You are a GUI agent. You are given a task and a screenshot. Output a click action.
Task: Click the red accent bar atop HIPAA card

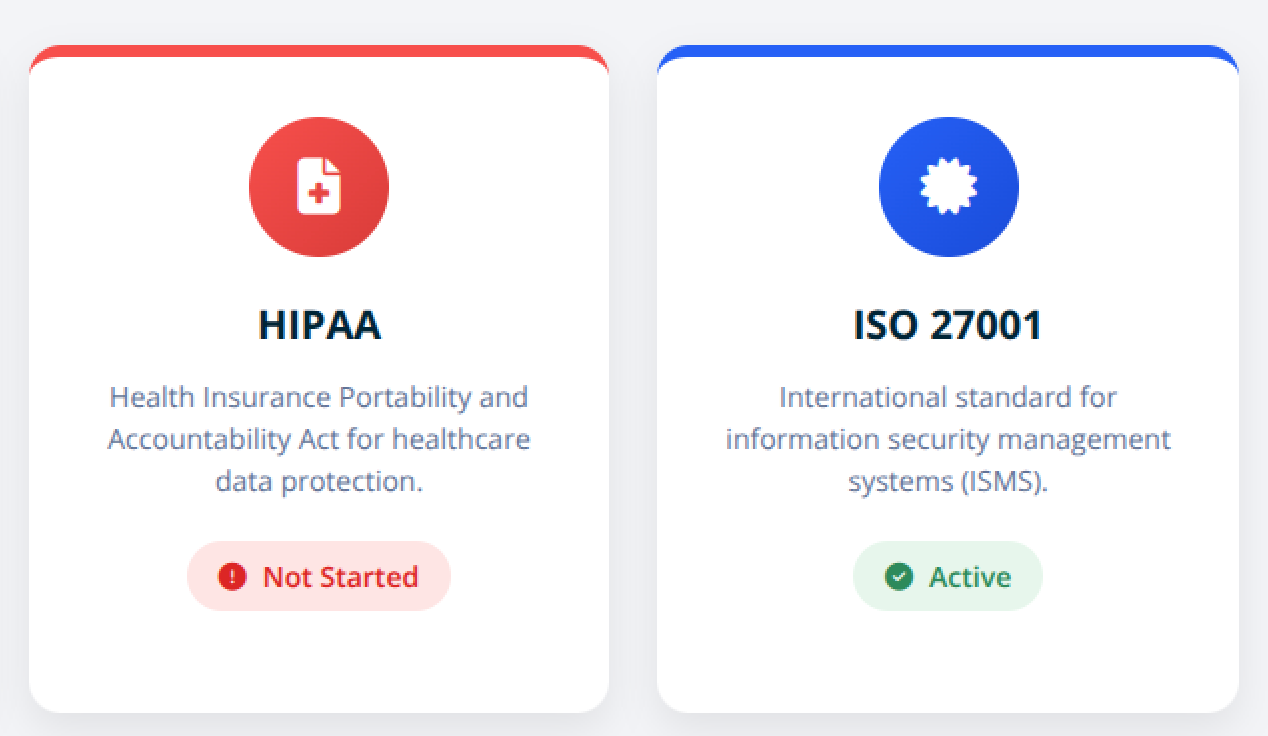(x=319, y=51)
